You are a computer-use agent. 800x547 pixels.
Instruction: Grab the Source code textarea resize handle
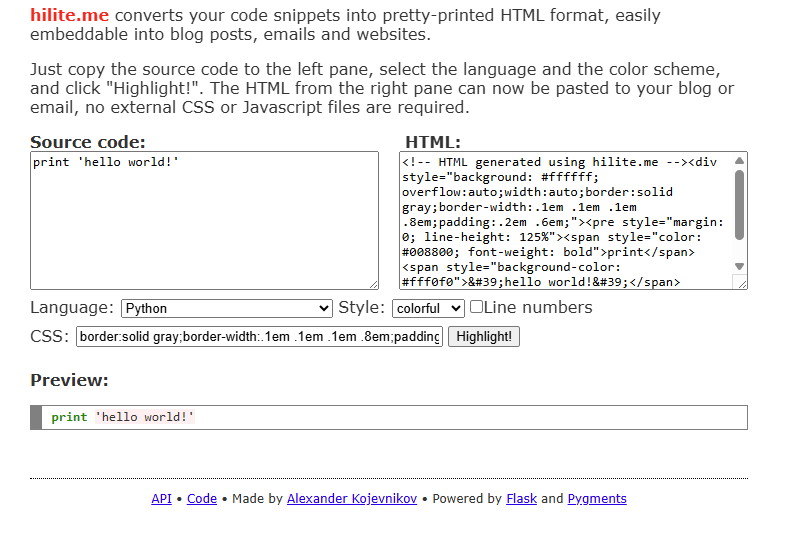tap(373, 284)
